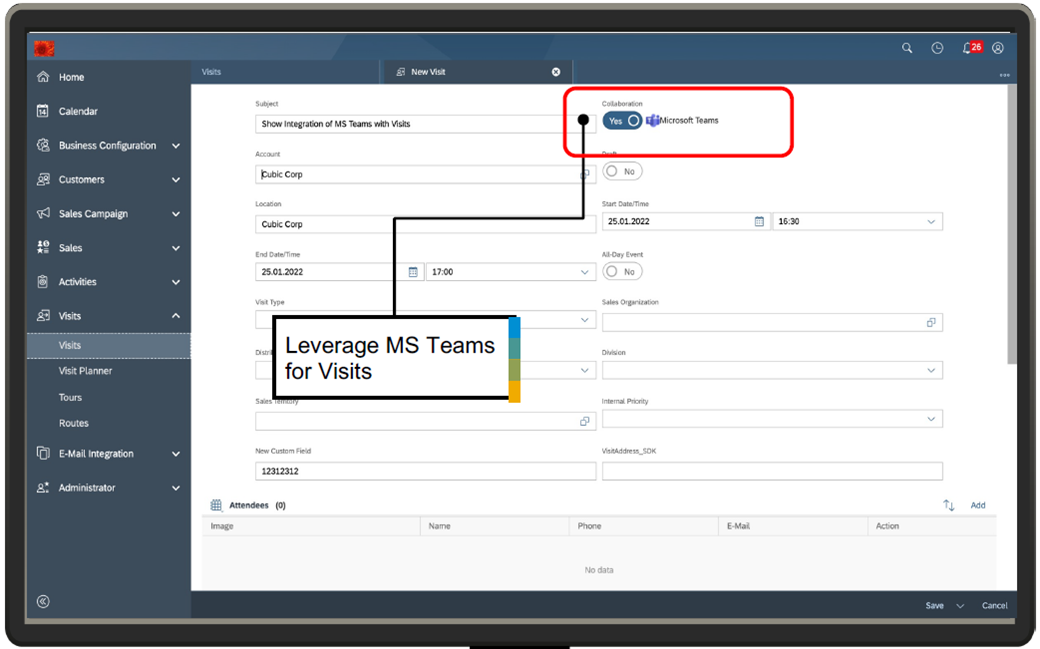This screenshot has height=649, width=1040.
Task: Expand E-Mail Integration menu chevron
Action: 176,454
